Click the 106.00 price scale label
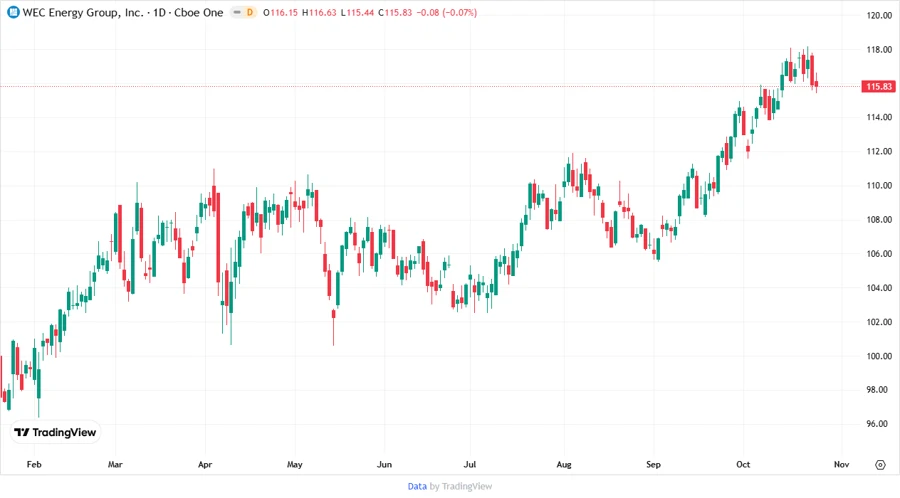Image resolution: width=900 pixels, height=498 pixels. pos(879,254)
